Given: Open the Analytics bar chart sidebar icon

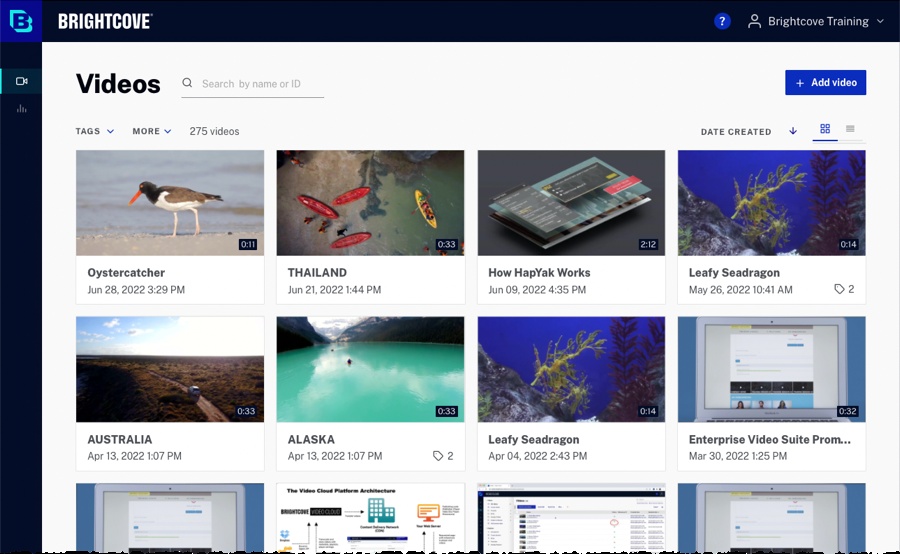Looking at the screenshot, I should pyautogui.click(x=22, y=109).
